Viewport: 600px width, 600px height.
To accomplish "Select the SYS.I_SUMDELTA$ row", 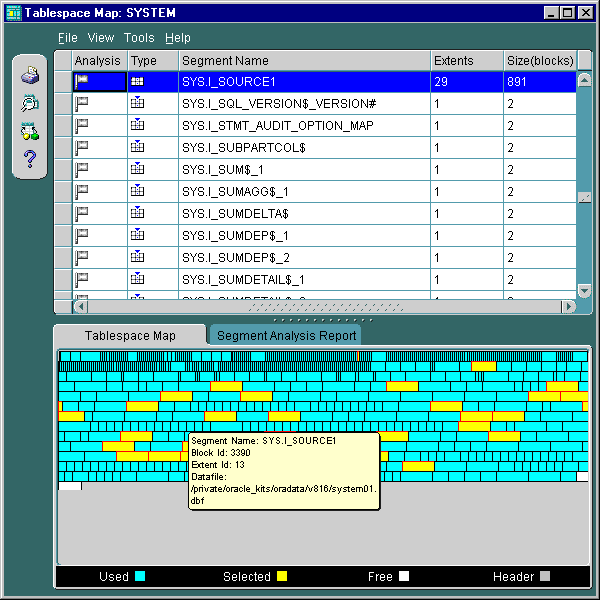I will pyautogui.click(x=324, y=214).
